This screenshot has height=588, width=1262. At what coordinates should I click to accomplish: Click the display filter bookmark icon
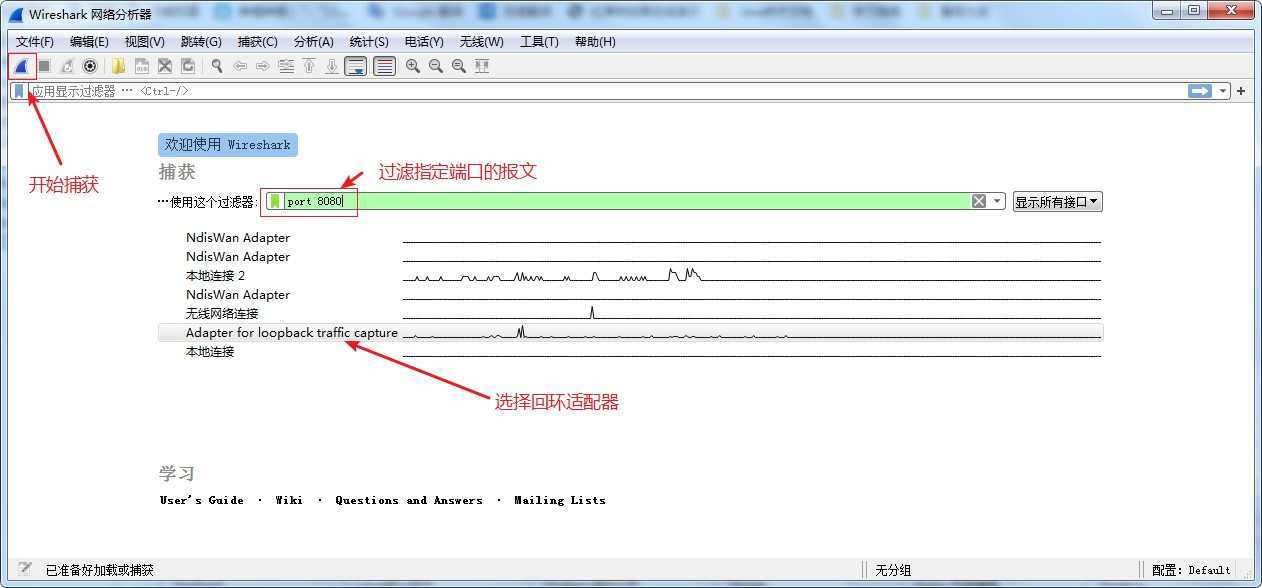pyautogui.click(x=19, y=91)
